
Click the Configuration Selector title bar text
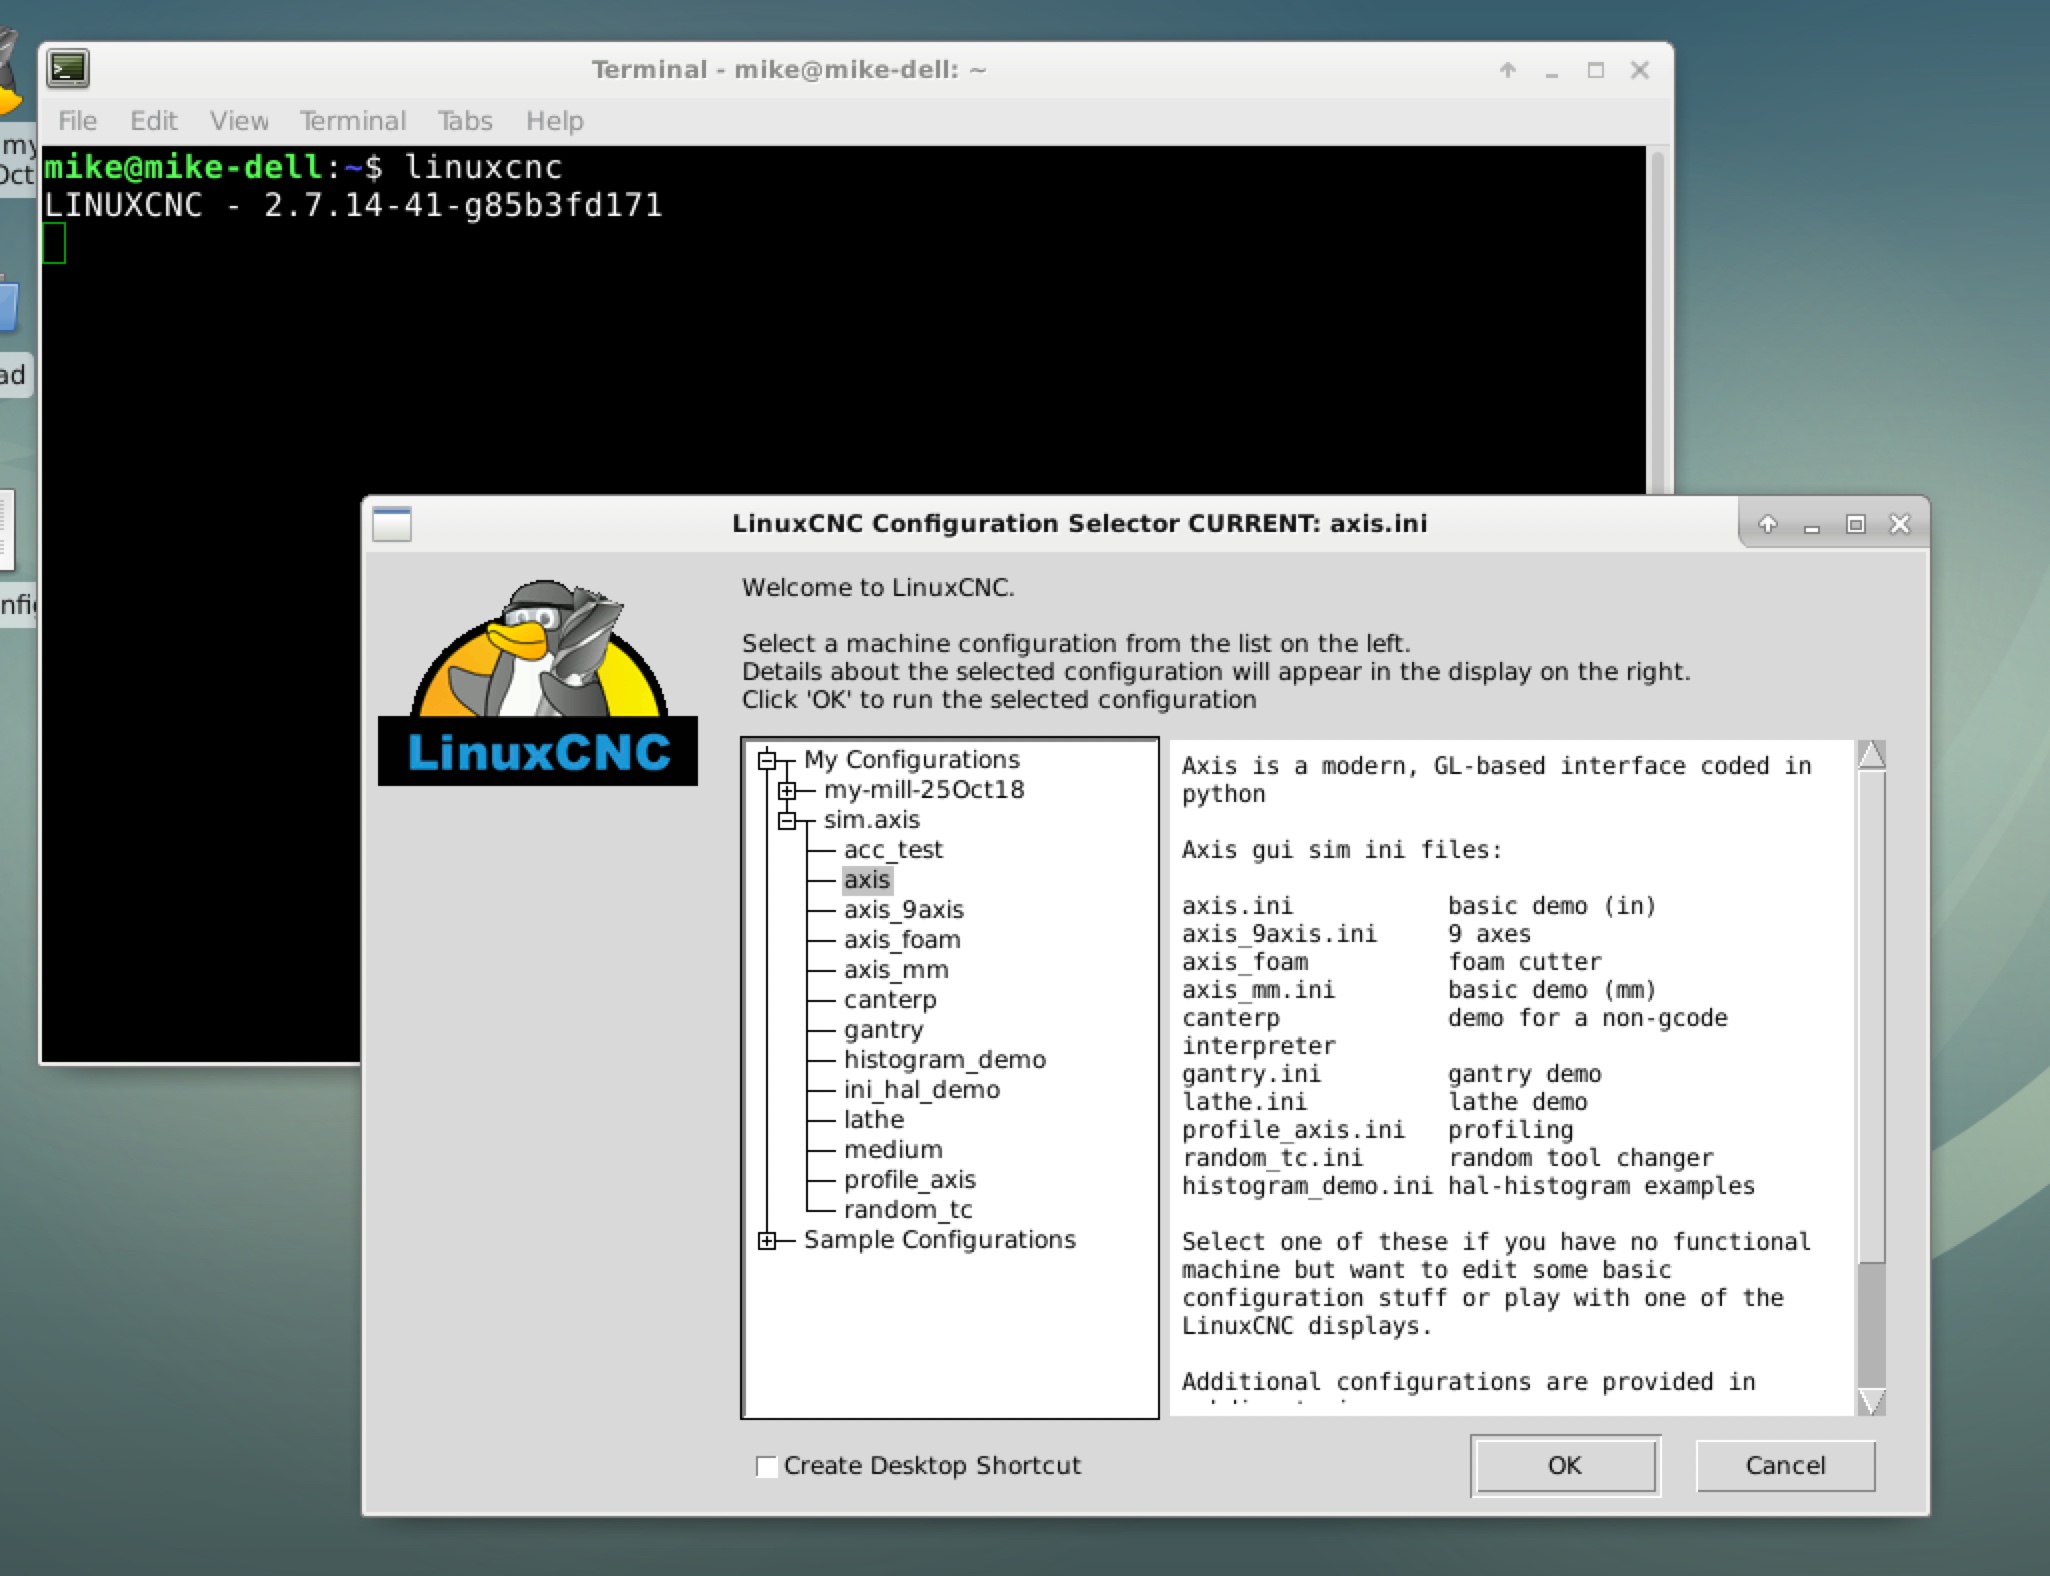pos(1080,524)
